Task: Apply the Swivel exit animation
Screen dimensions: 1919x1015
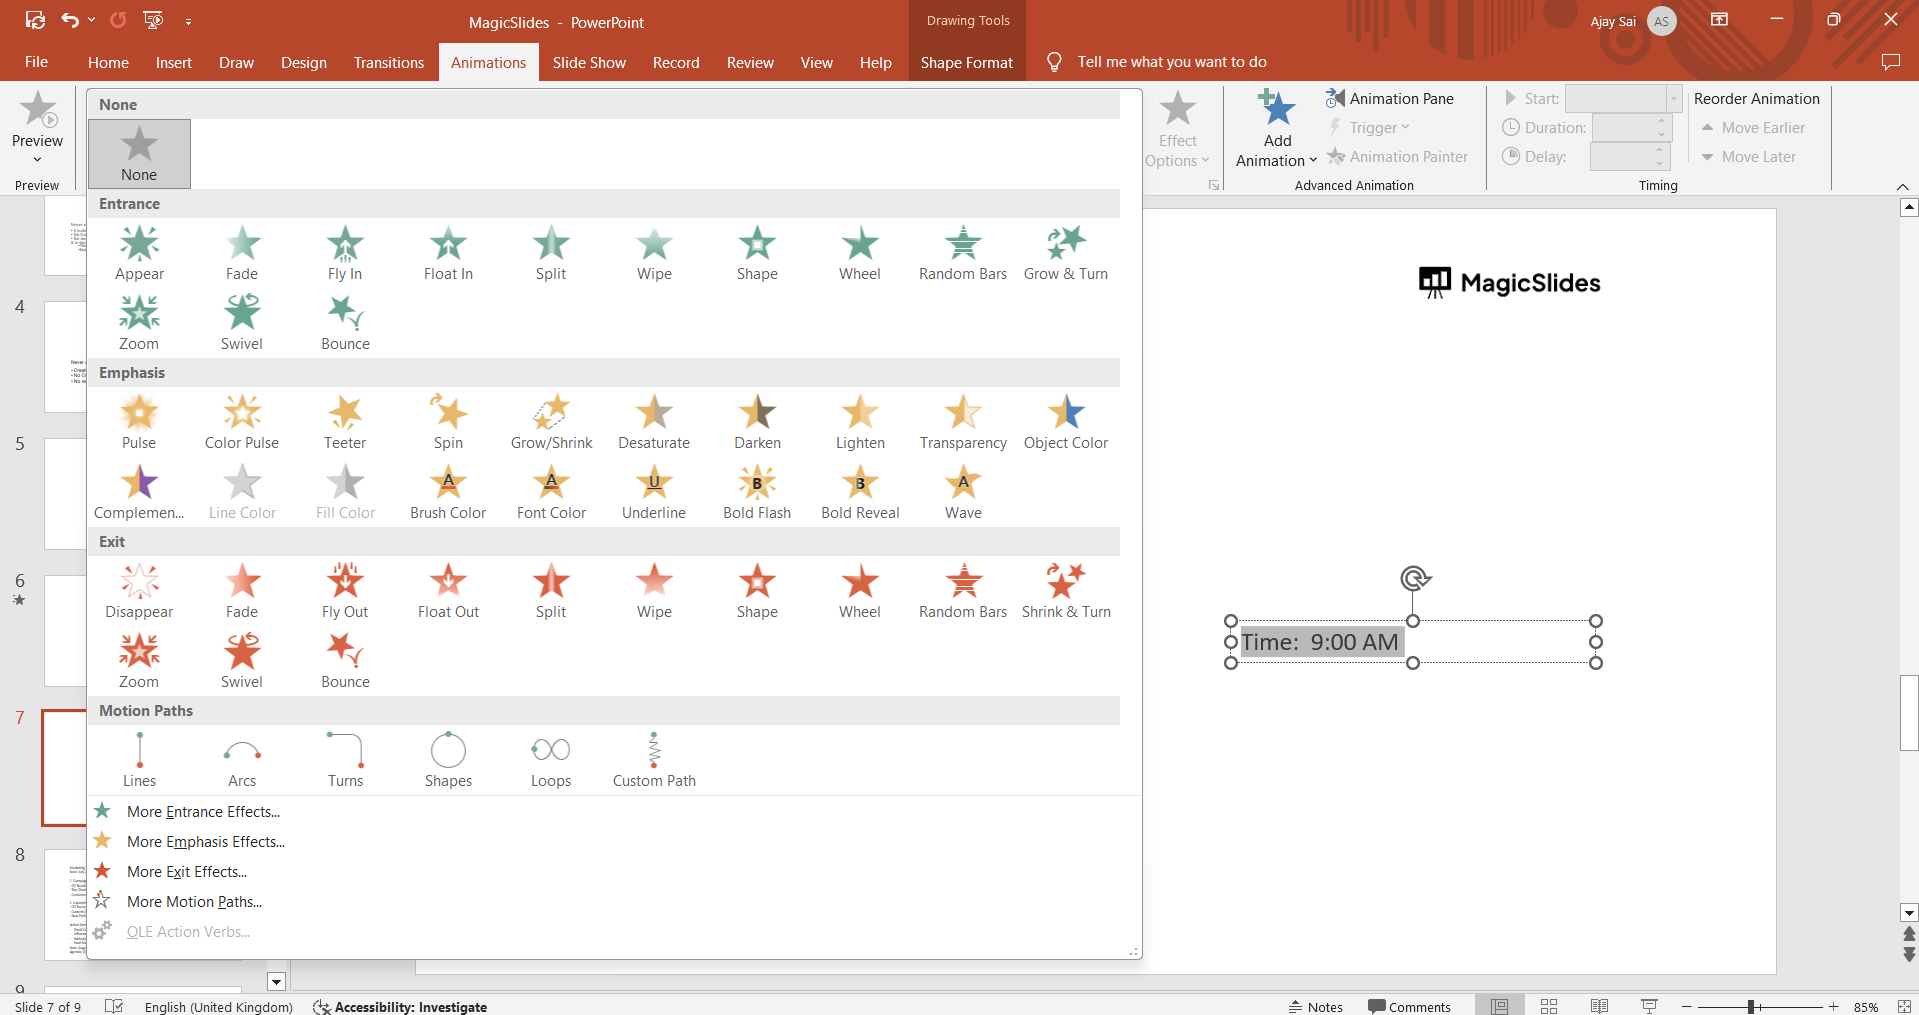Action: pos(242,661)
